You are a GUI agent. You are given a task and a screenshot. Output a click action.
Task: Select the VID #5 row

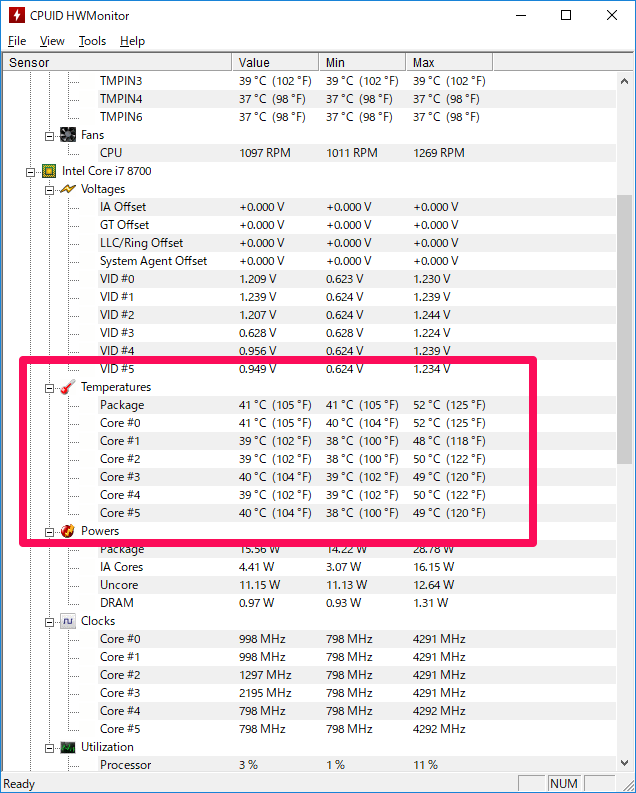(x=357, y=369)
